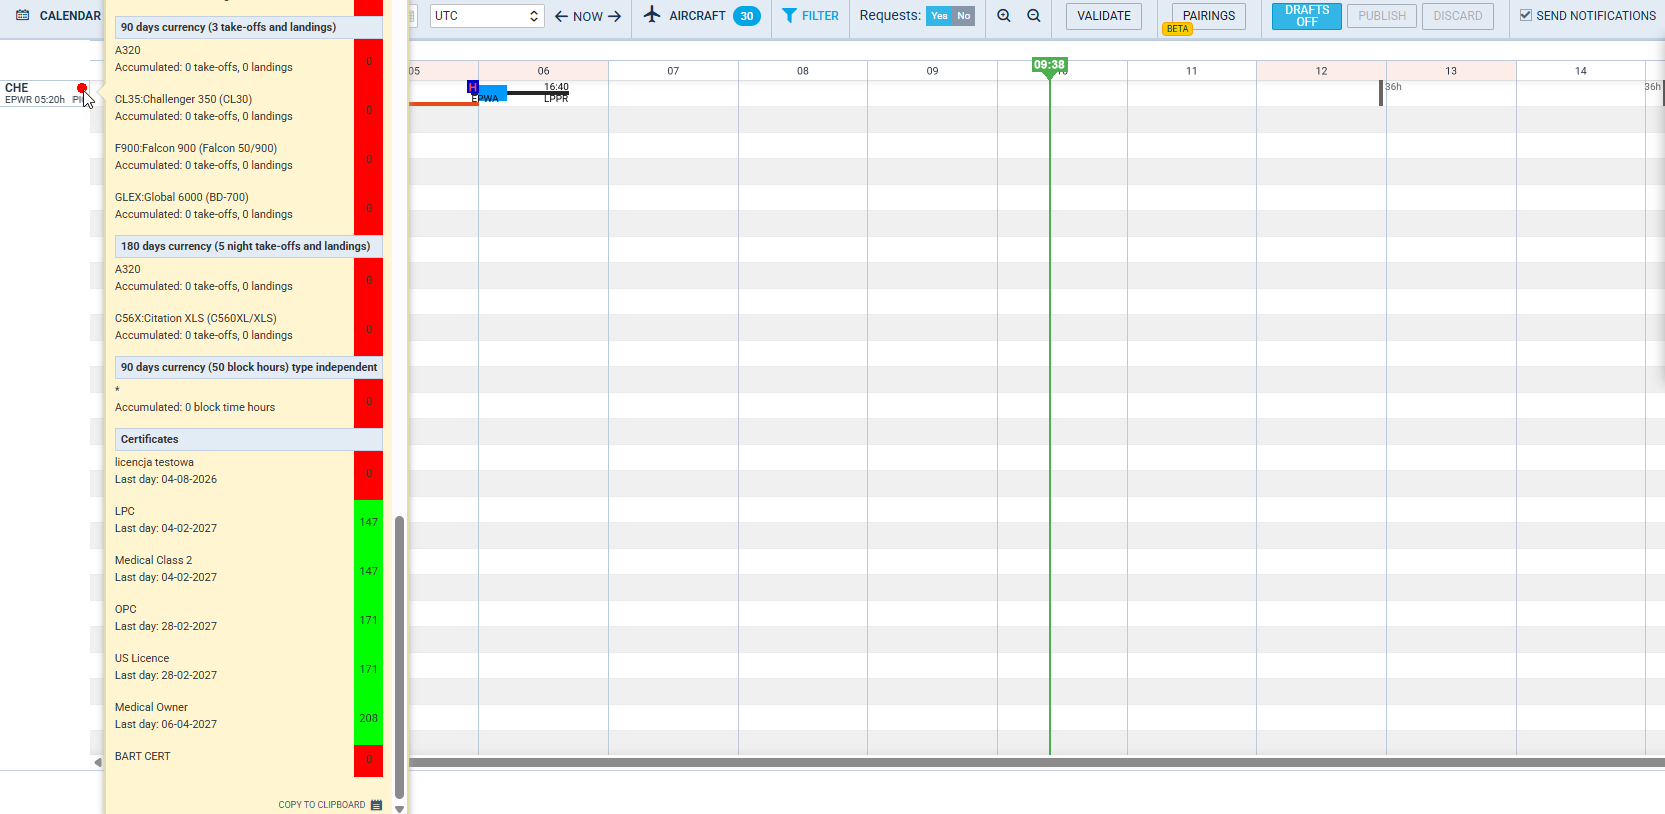1665x814 pixels.
Task: Click the PUBLISH button
Action: [1382, 16]
